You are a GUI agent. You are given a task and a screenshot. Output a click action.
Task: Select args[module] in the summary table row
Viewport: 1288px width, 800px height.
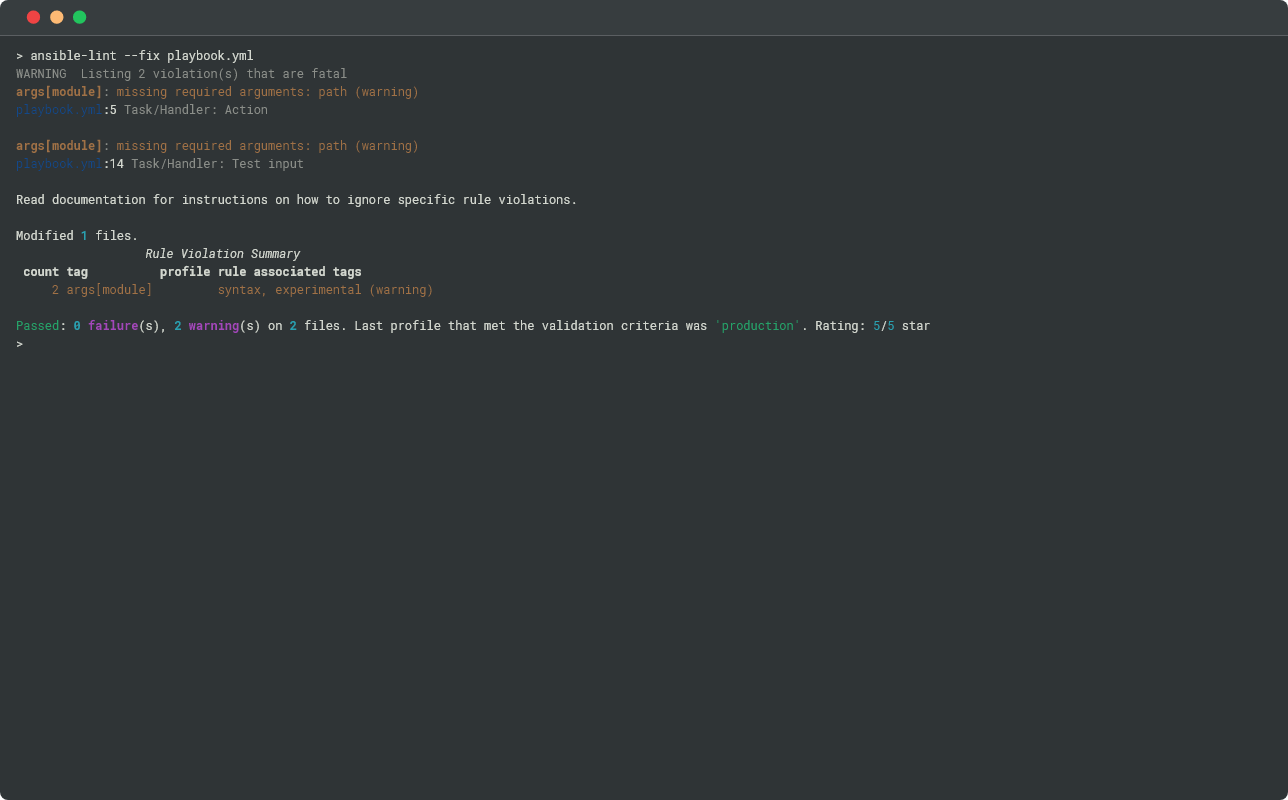pyautogui.click(x=109, y=290)
